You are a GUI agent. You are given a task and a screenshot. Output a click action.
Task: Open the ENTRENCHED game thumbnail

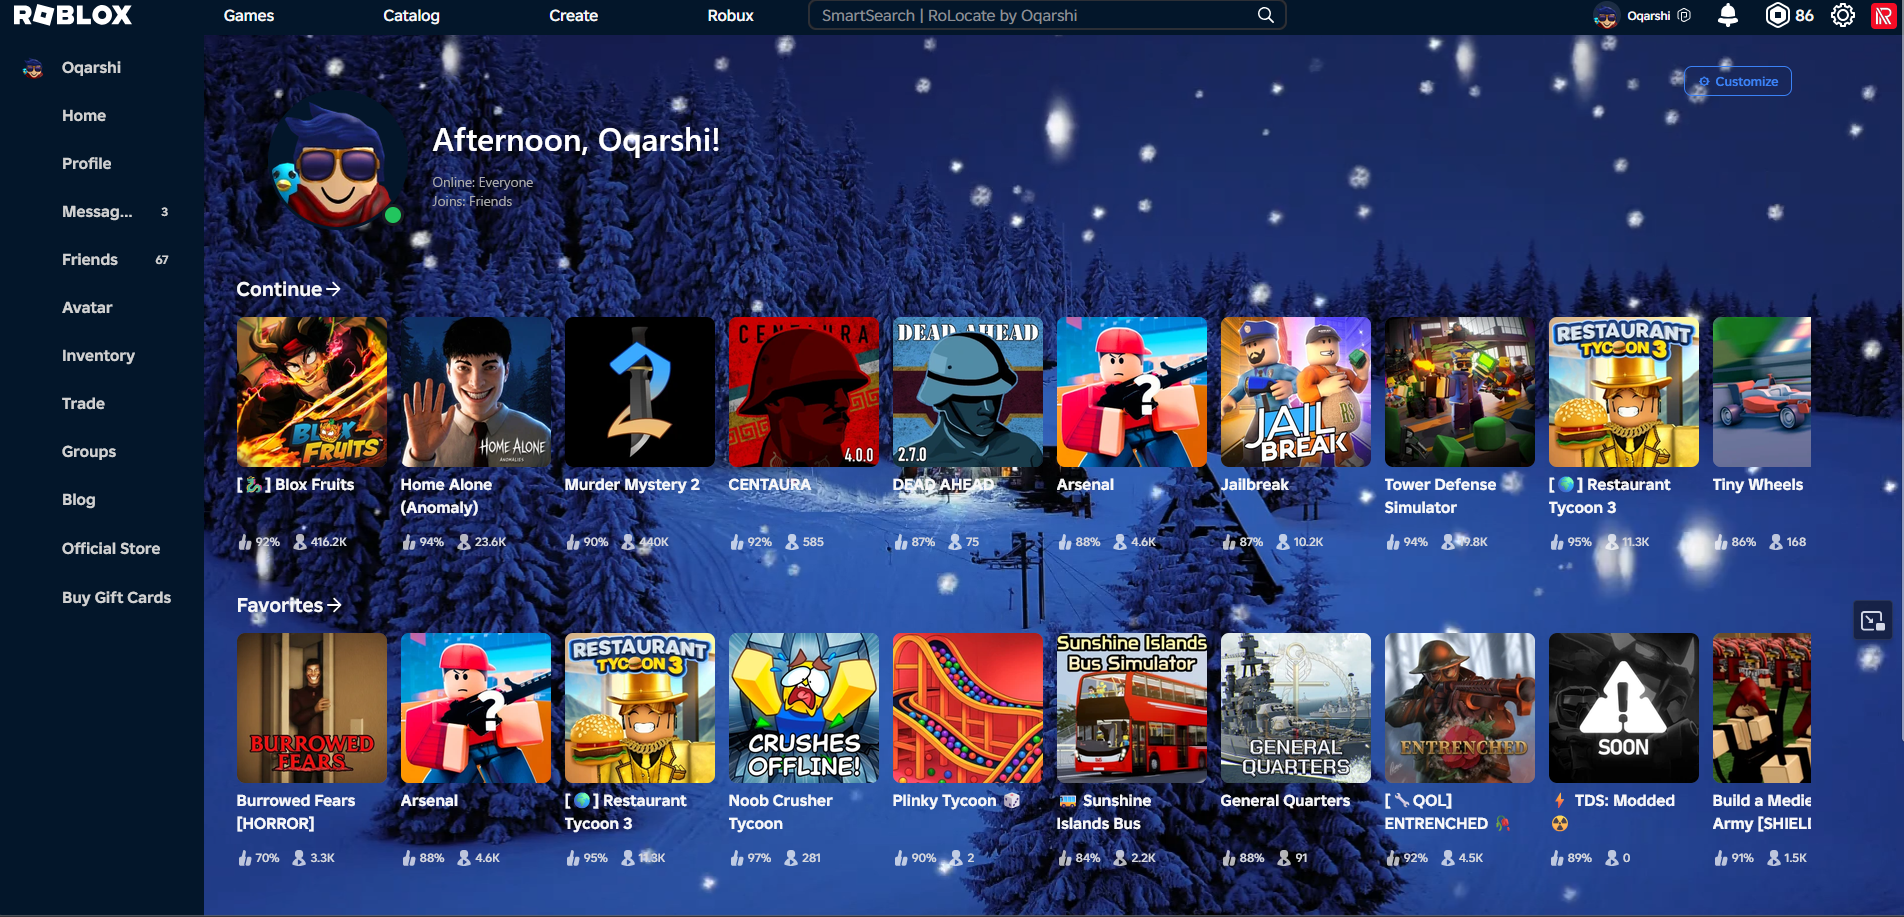1460,708
